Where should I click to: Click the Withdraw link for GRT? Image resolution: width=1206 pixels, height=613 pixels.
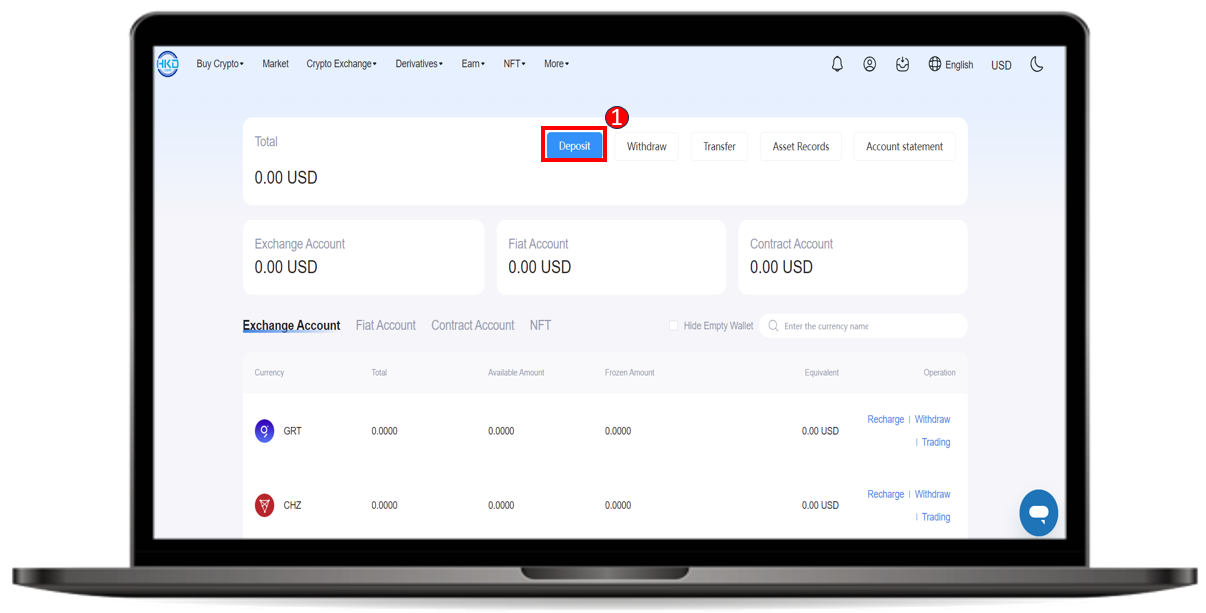click(x=932, y=420)
